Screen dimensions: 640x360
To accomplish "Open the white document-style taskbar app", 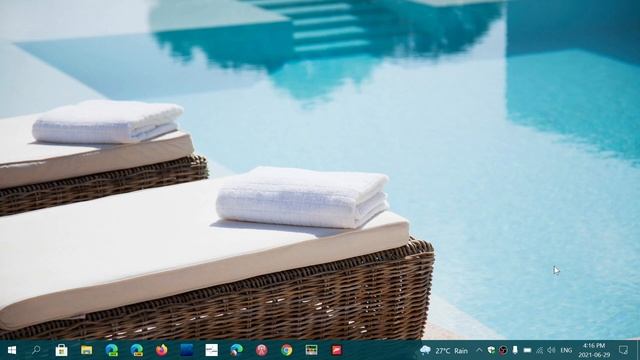I will (x=211, y=350).
